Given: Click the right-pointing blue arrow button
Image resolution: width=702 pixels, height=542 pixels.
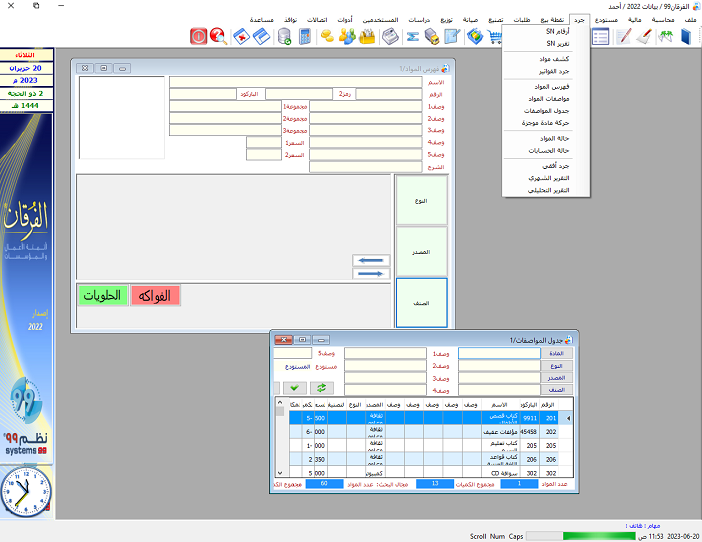Looking at the screenshot, I should 370,272.
